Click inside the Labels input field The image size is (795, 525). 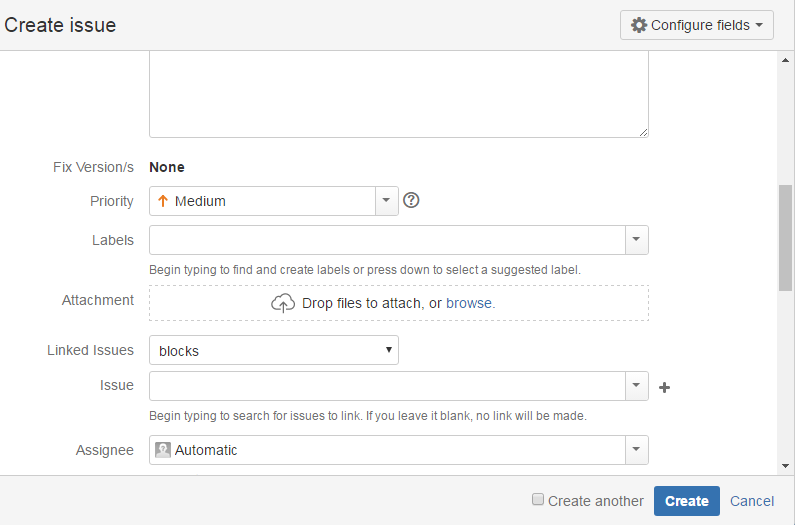pyautogui.click(x=387, y=240)
